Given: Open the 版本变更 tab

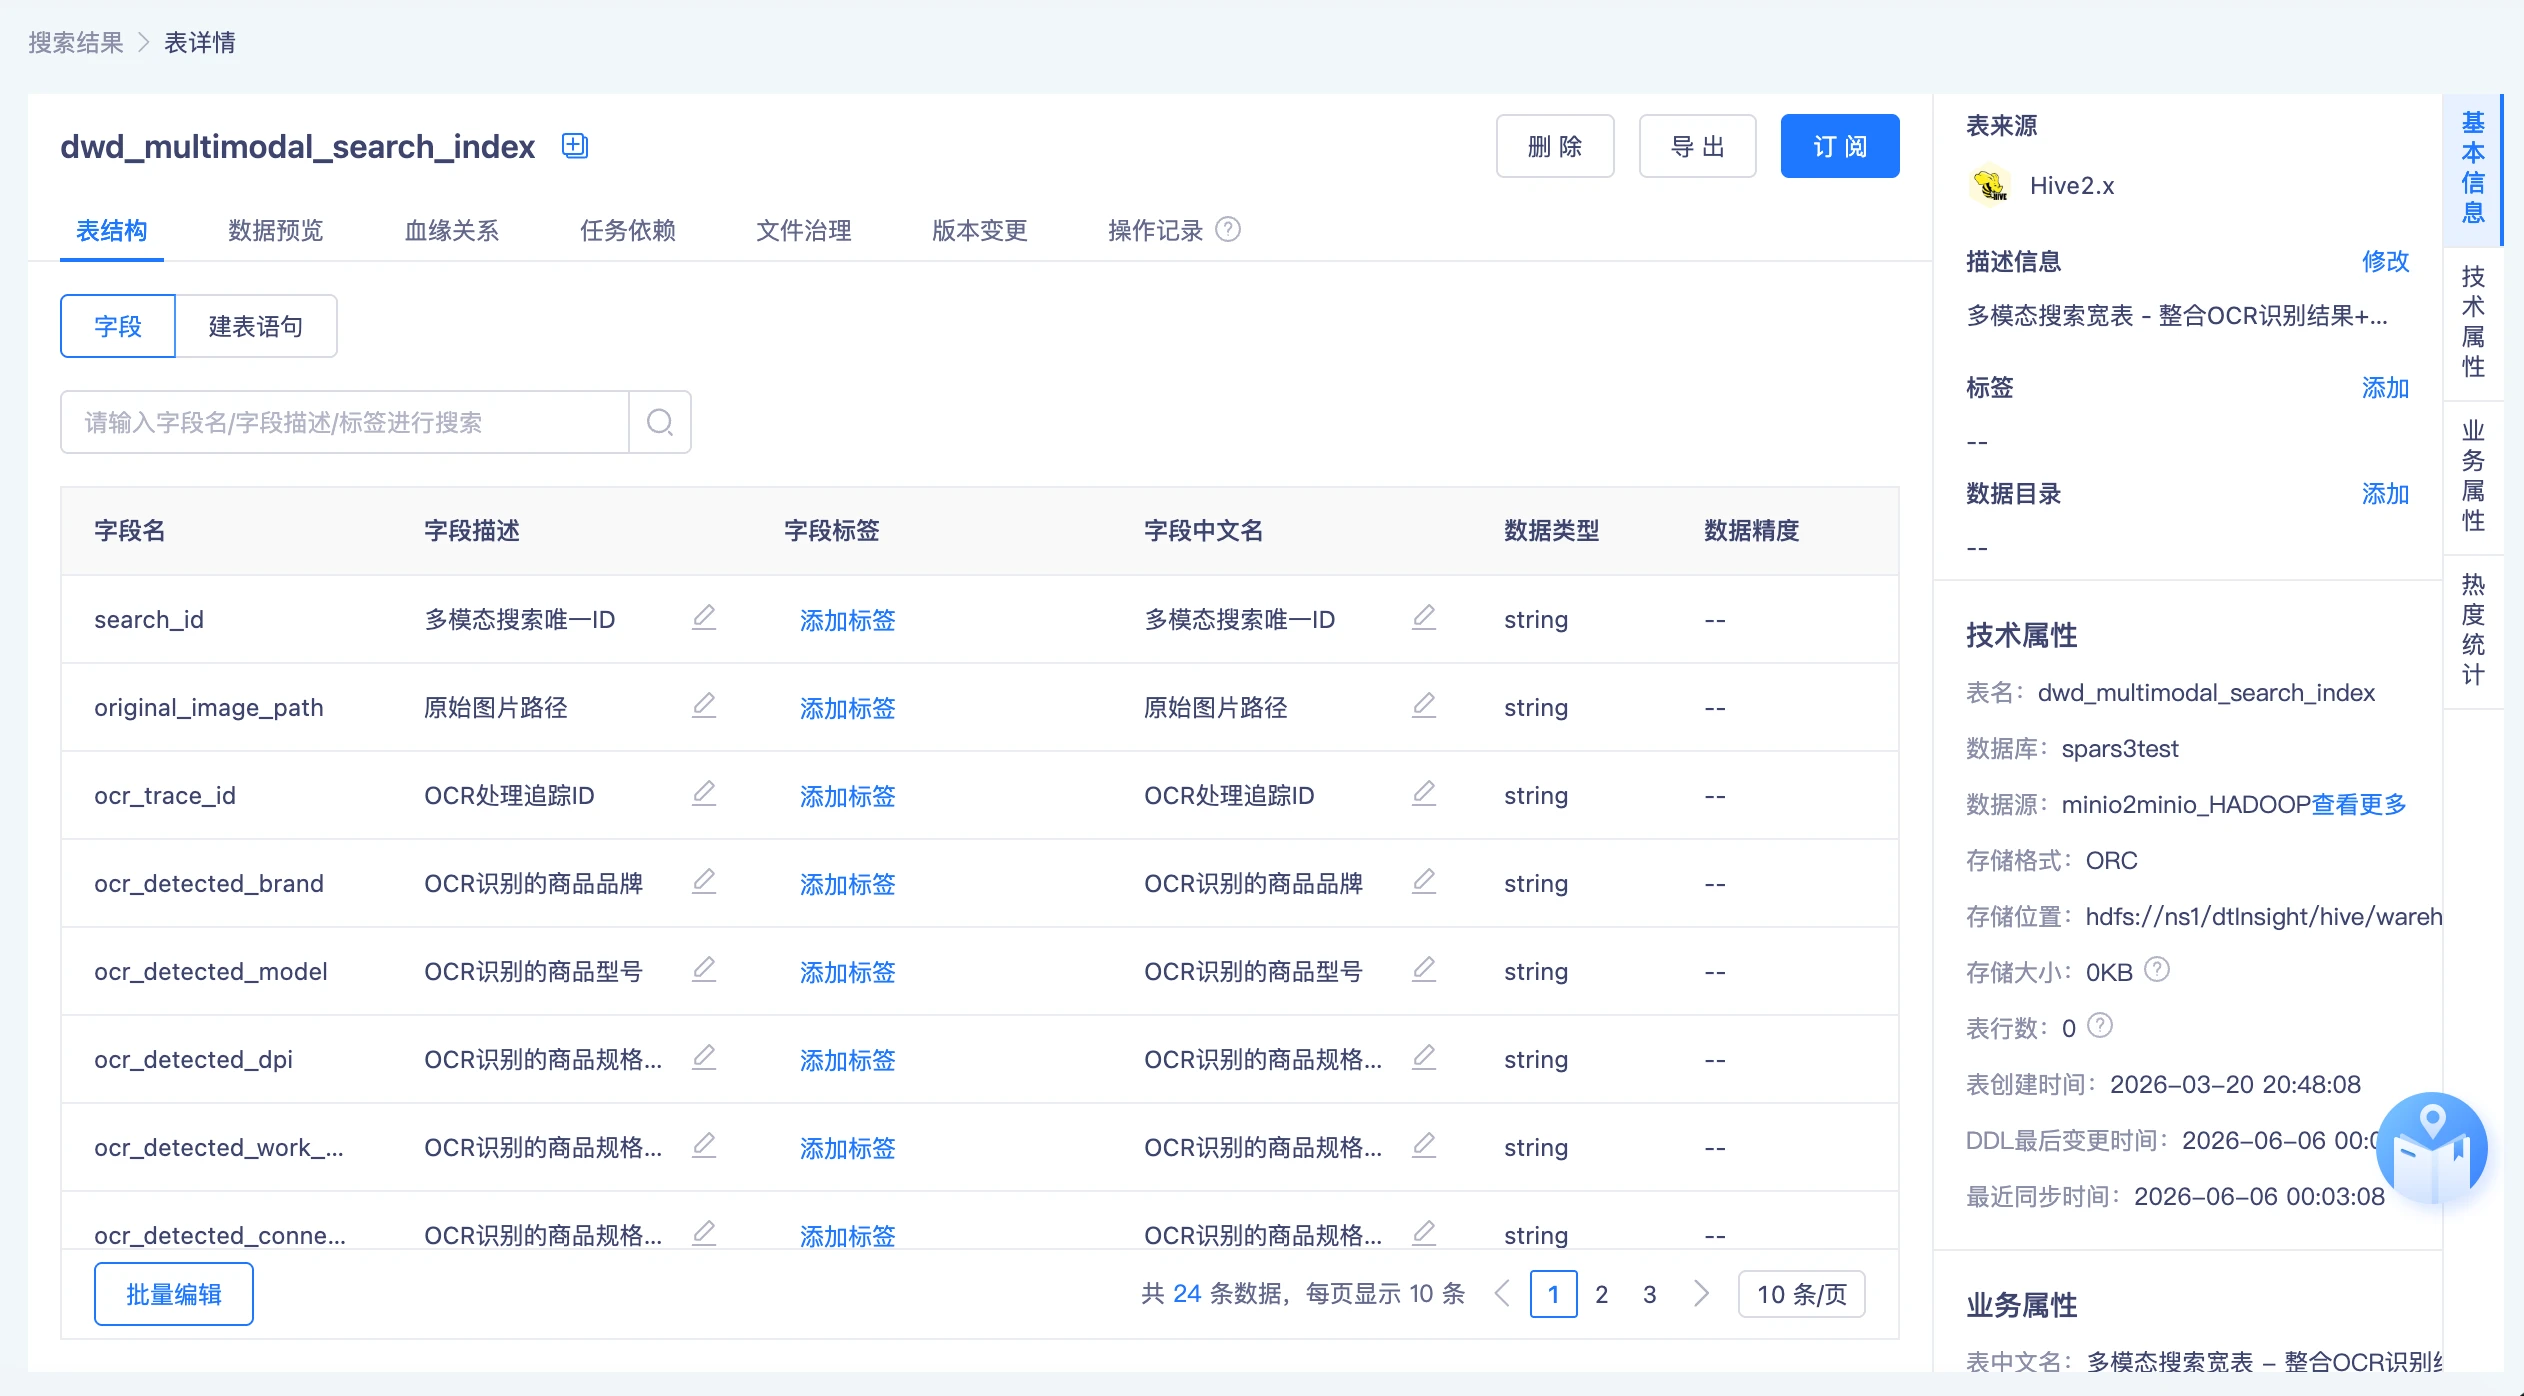Looking at the screenshot, I should pos(980,231).
